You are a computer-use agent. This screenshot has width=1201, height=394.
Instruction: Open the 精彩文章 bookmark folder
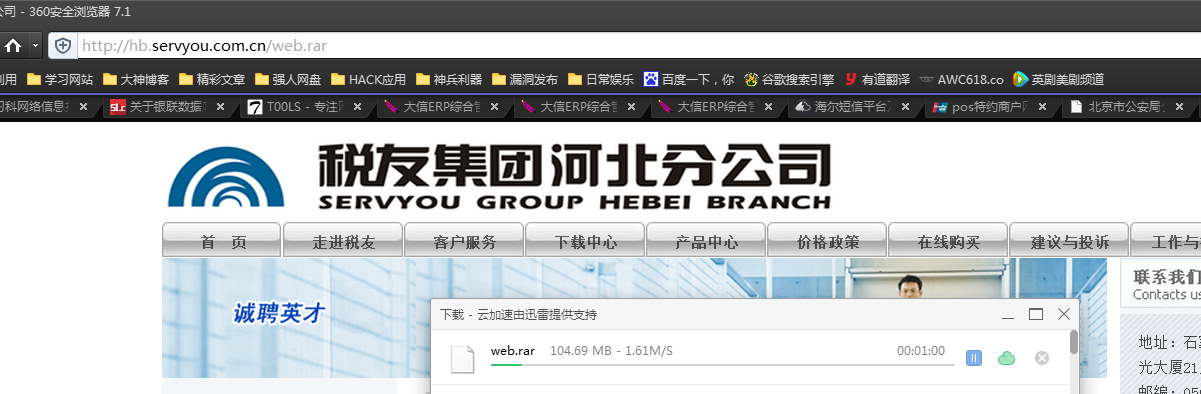click(x=212, y=79)
